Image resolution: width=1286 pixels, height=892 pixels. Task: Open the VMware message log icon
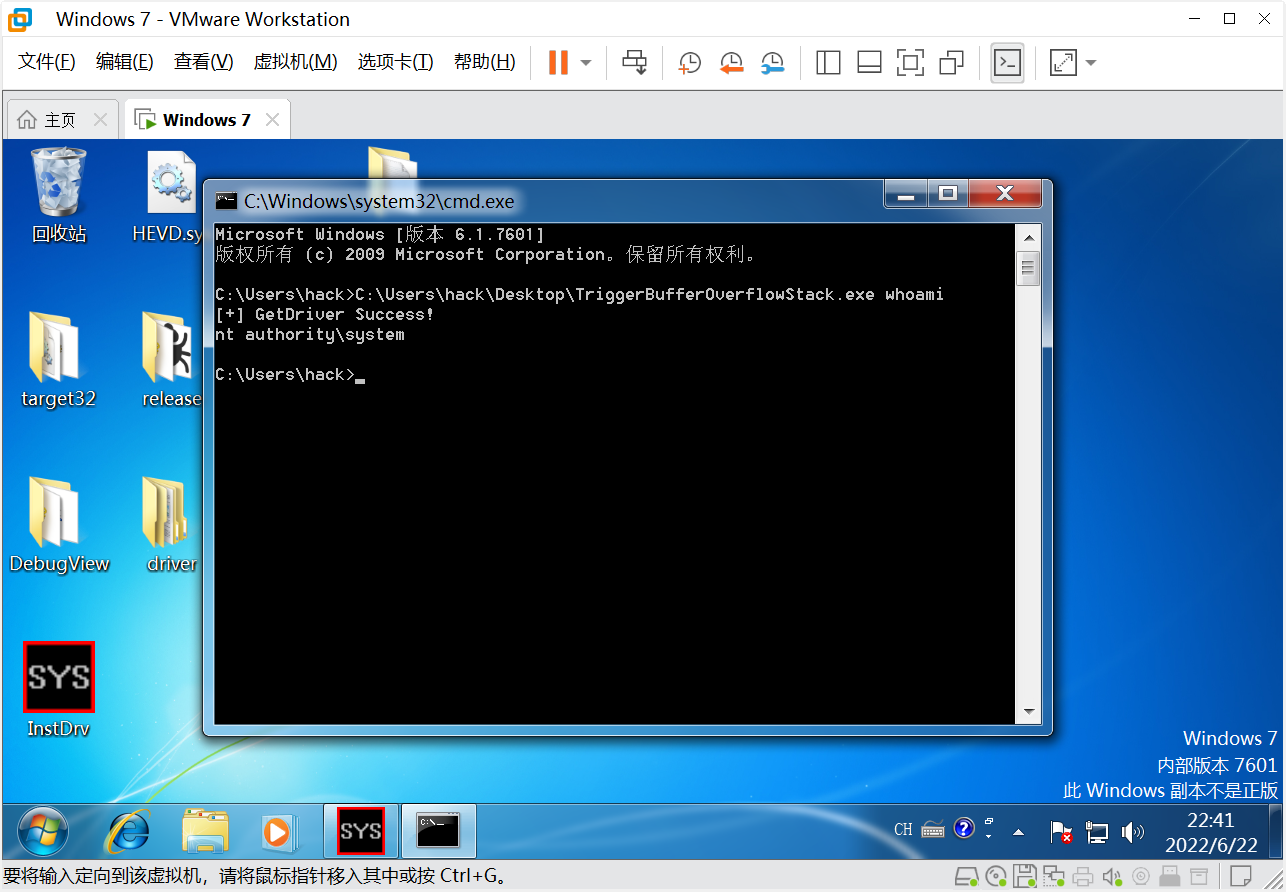[x=1243, y=877]
